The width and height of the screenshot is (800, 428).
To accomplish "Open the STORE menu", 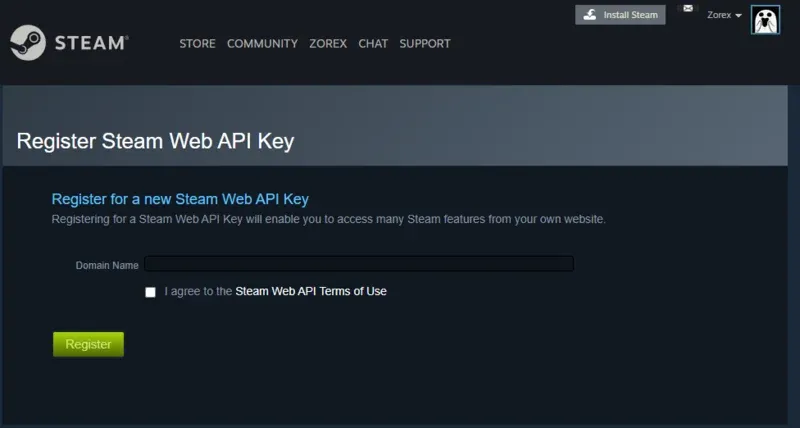I will coord(197,44).
